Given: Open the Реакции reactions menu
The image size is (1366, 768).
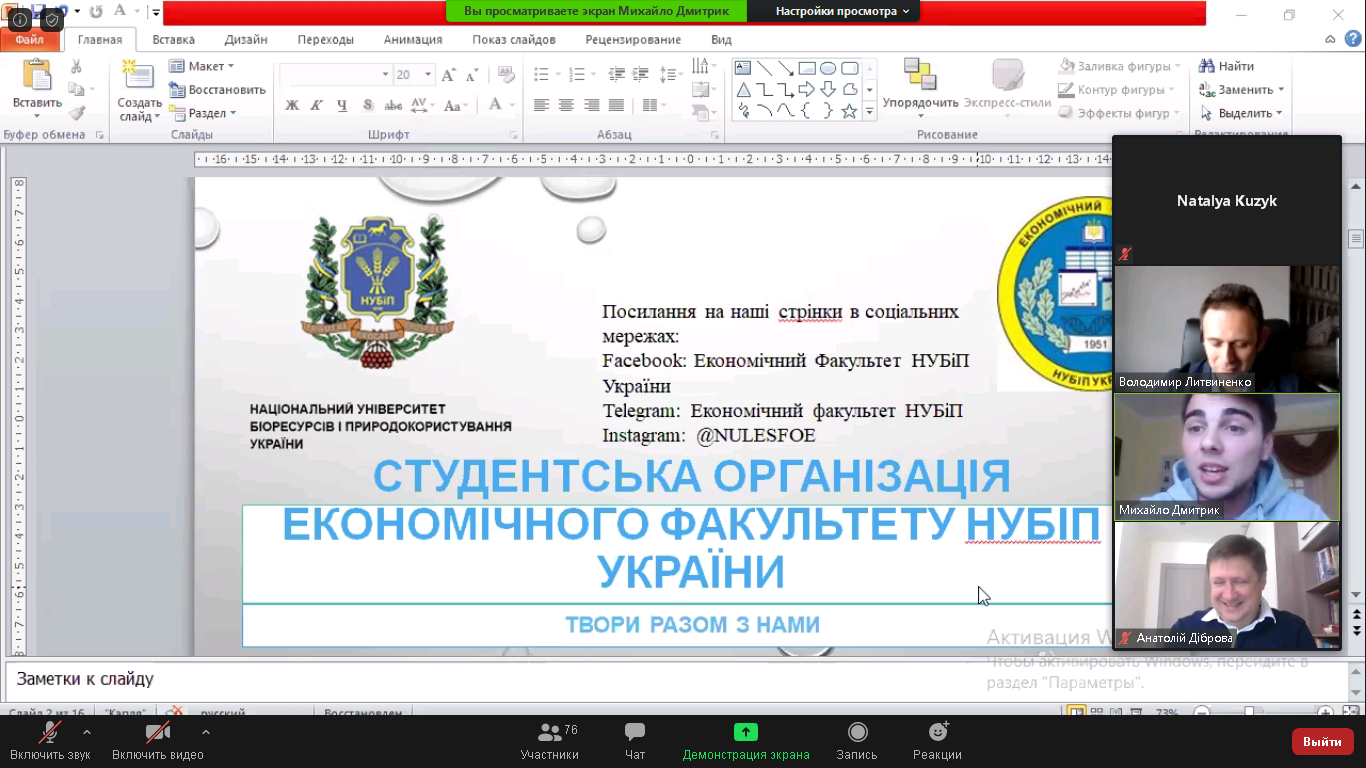Looking at the screenshot, I should coord(938,741).
